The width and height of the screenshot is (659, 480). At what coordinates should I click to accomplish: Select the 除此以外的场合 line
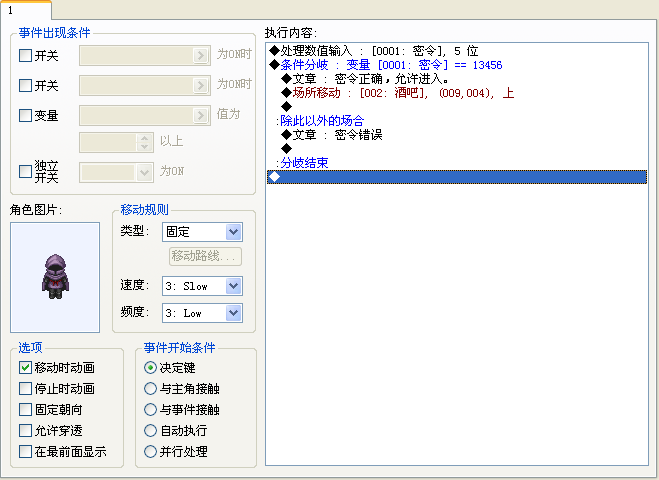coord(457,121)
